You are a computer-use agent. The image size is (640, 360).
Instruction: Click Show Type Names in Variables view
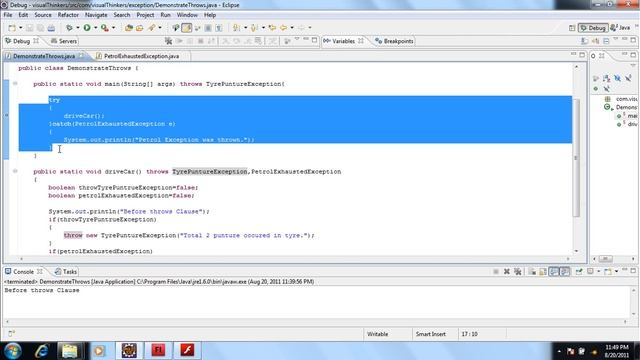(584, 41)
